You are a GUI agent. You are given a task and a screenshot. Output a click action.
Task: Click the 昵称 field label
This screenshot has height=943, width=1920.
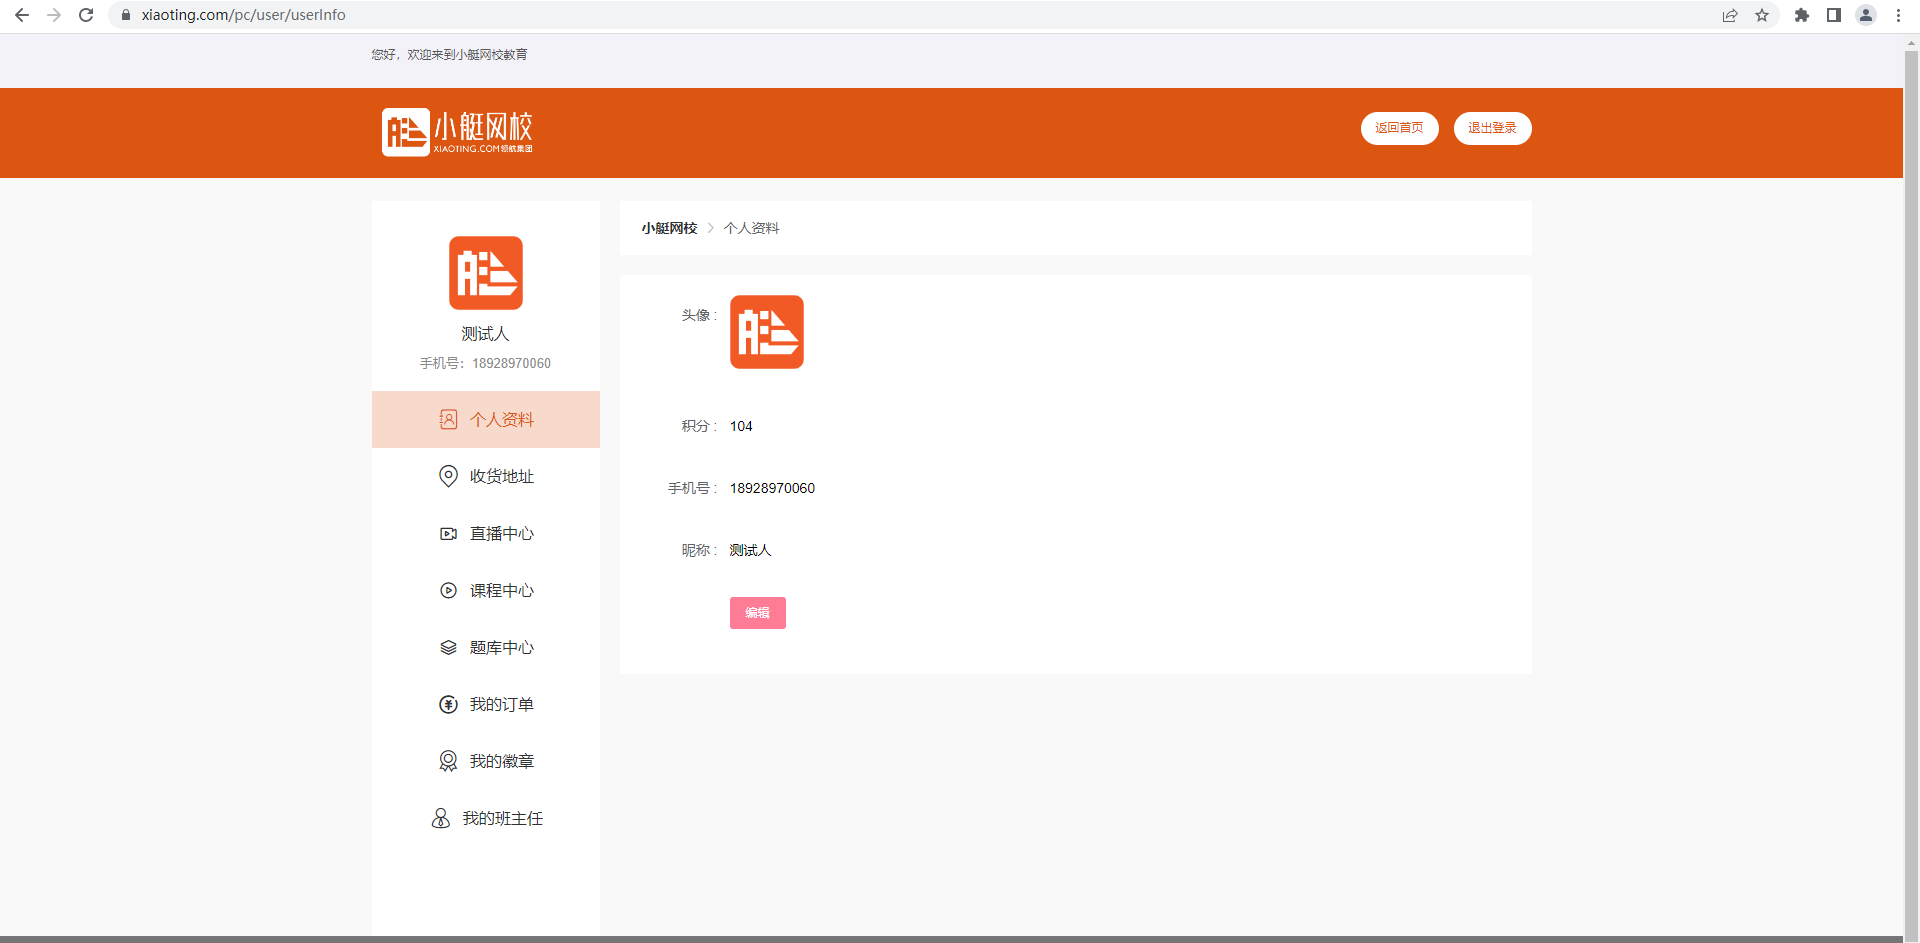(x=699, y=550)
